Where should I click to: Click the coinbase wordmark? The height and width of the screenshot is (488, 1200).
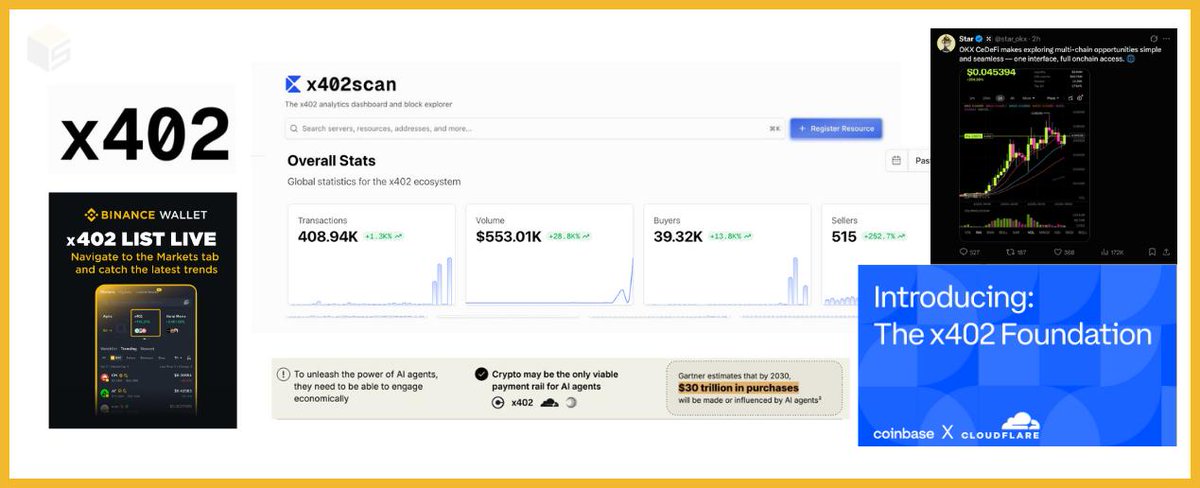point(904,433)
